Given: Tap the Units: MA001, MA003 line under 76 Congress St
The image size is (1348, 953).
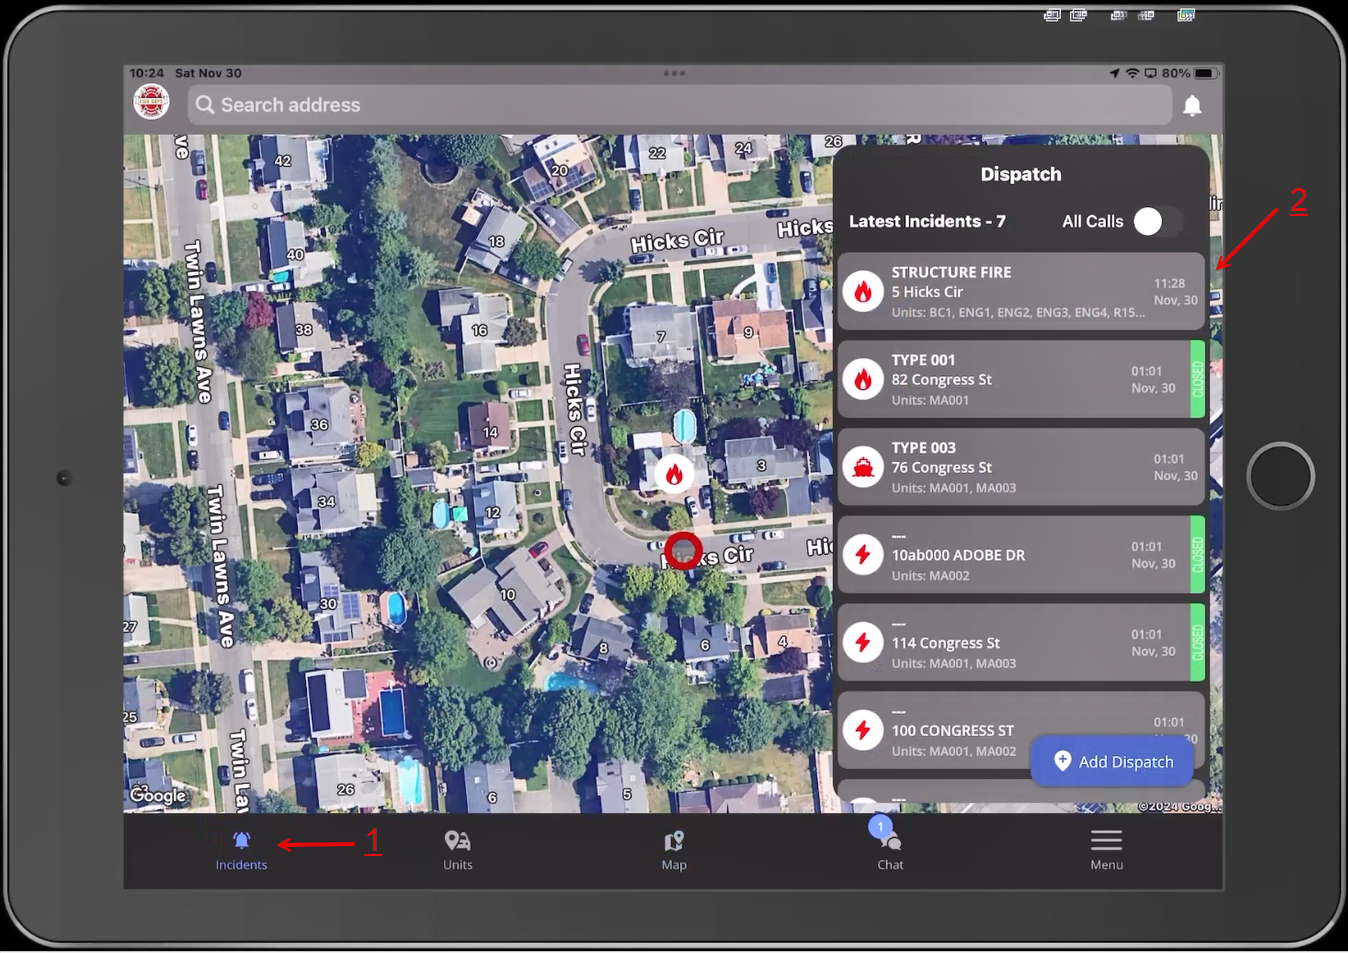Looking at the screenshot, I should [953, 488].
